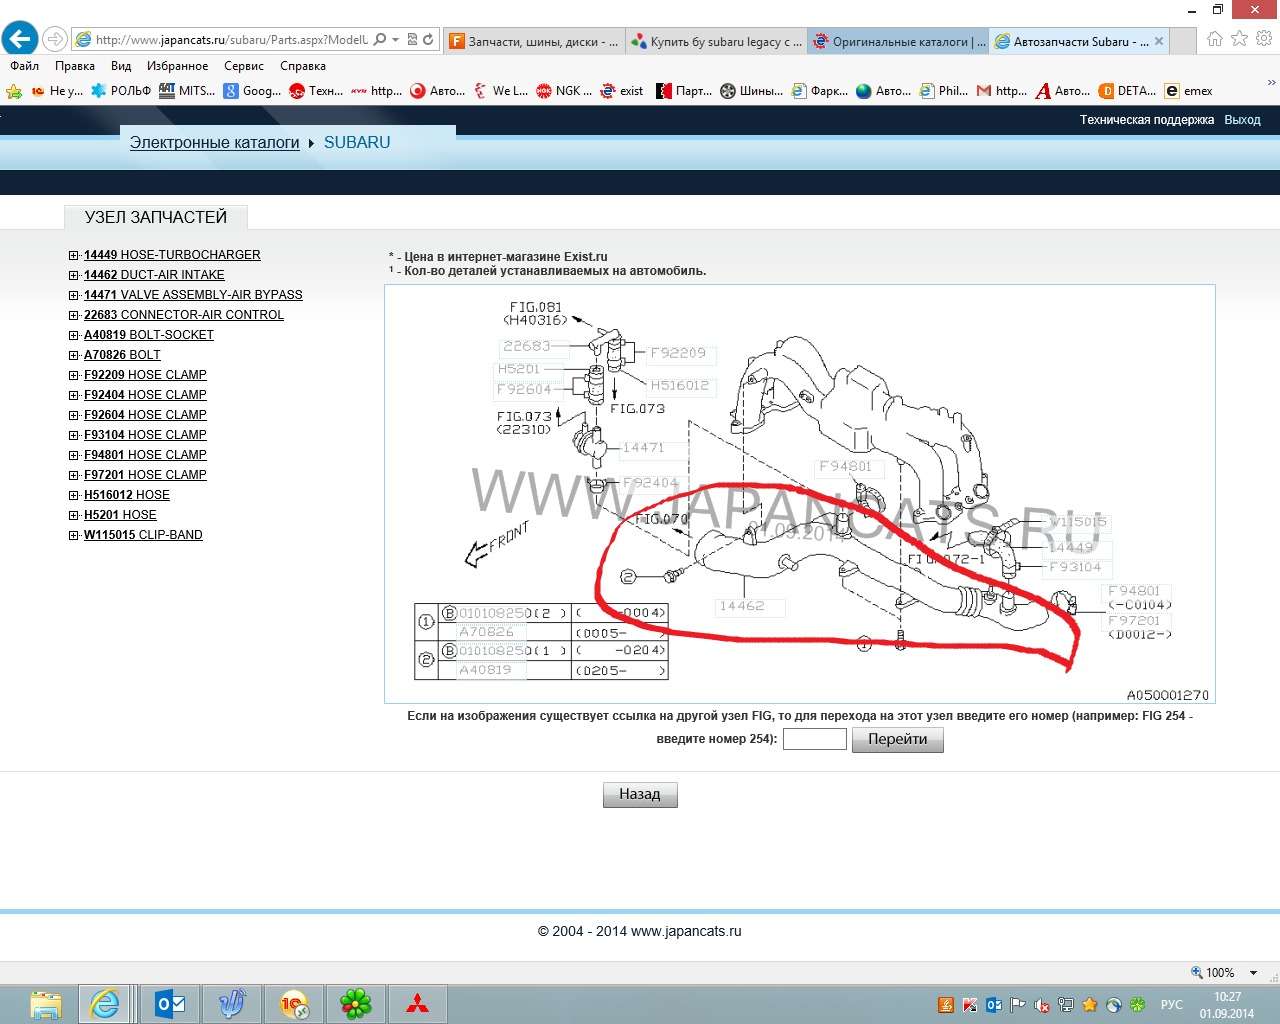Screen dimensions: 1280x1024
Task: Switch to Купить бу subaru legacy tab
Action: click(x=716, y=41)
